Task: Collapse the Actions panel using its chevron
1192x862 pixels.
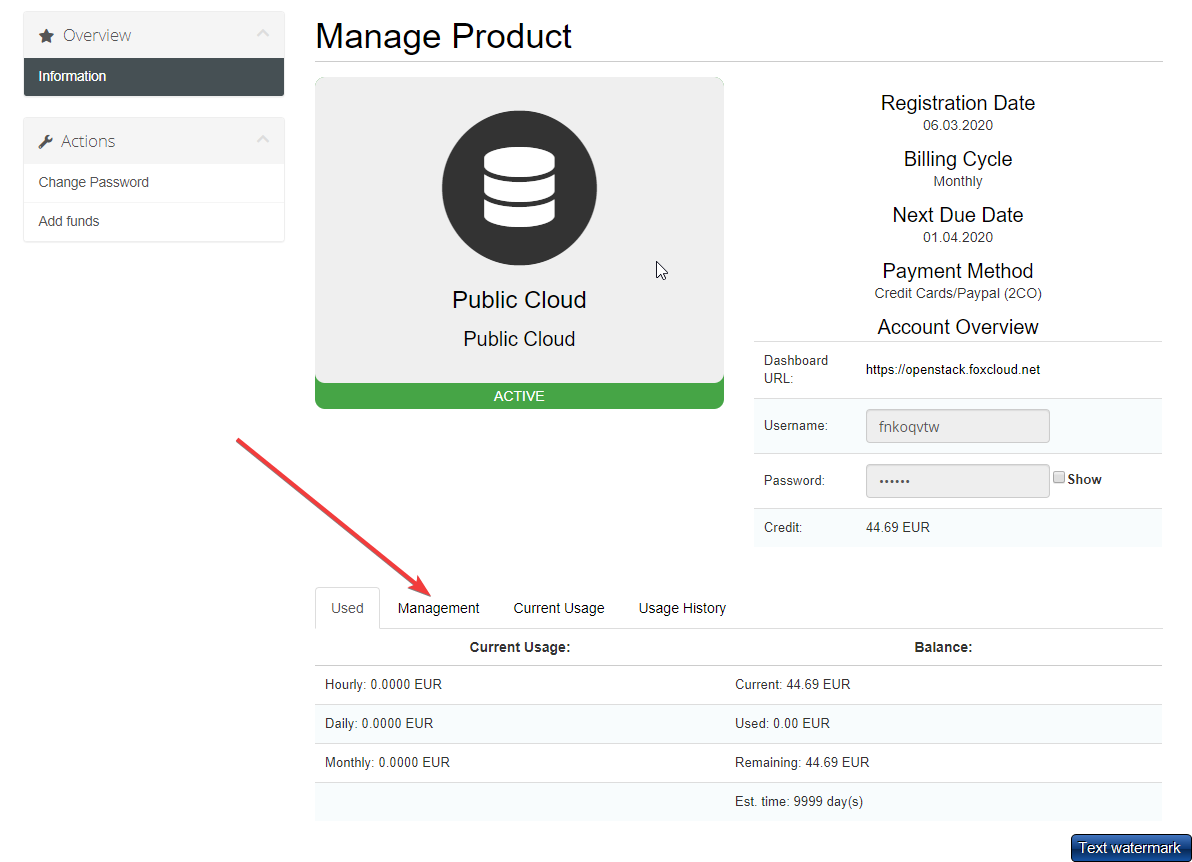Action: 263,140
